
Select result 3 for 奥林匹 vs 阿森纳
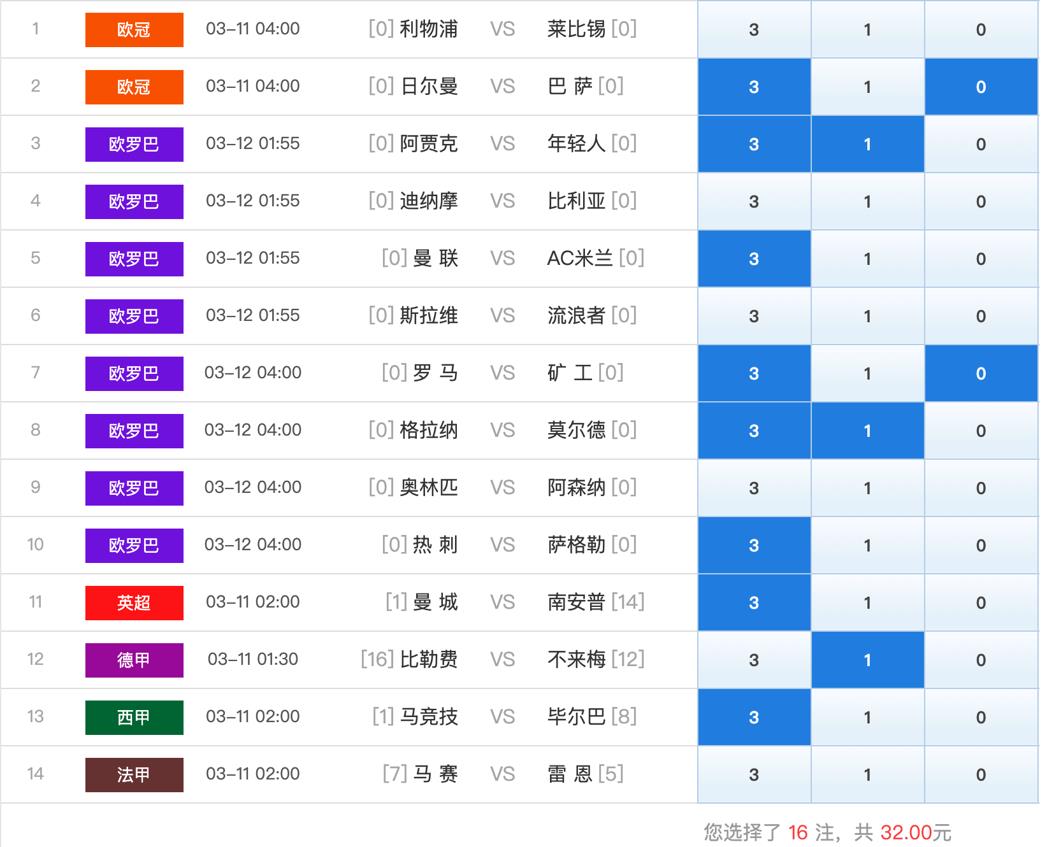(754, 488)
